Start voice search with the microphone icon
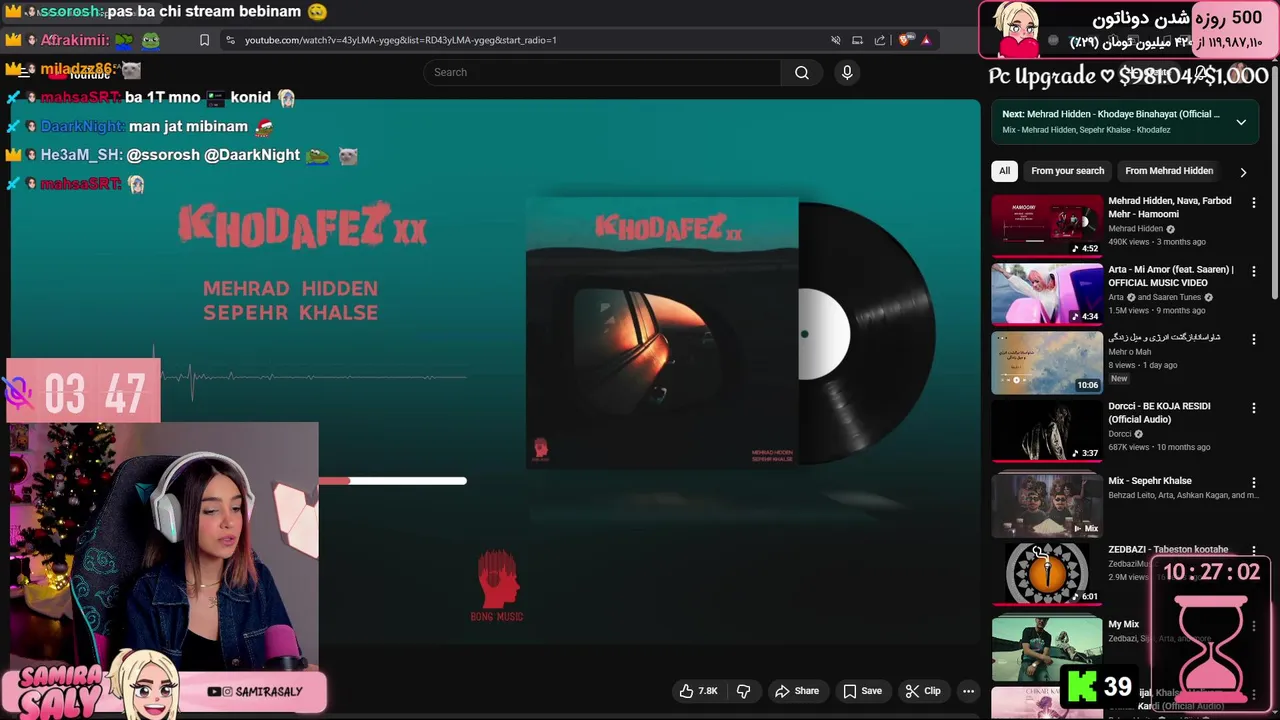The image size is (1280, 720). (x=847, y=72)
